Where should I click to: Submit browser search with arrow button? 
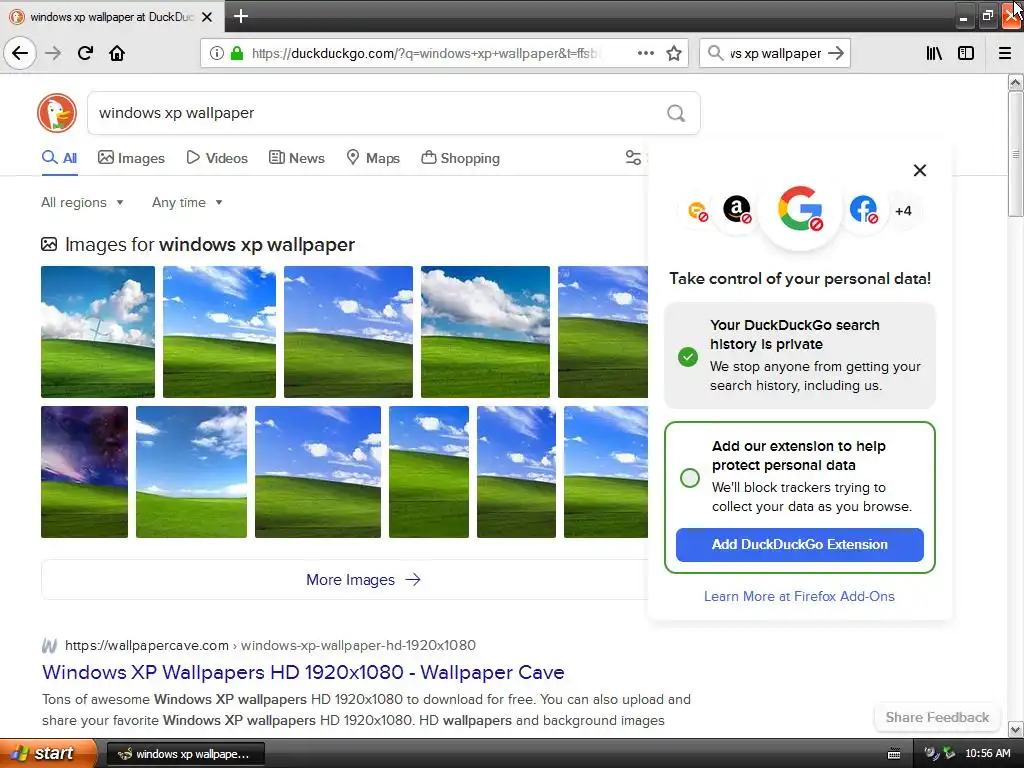click(836, 53)
